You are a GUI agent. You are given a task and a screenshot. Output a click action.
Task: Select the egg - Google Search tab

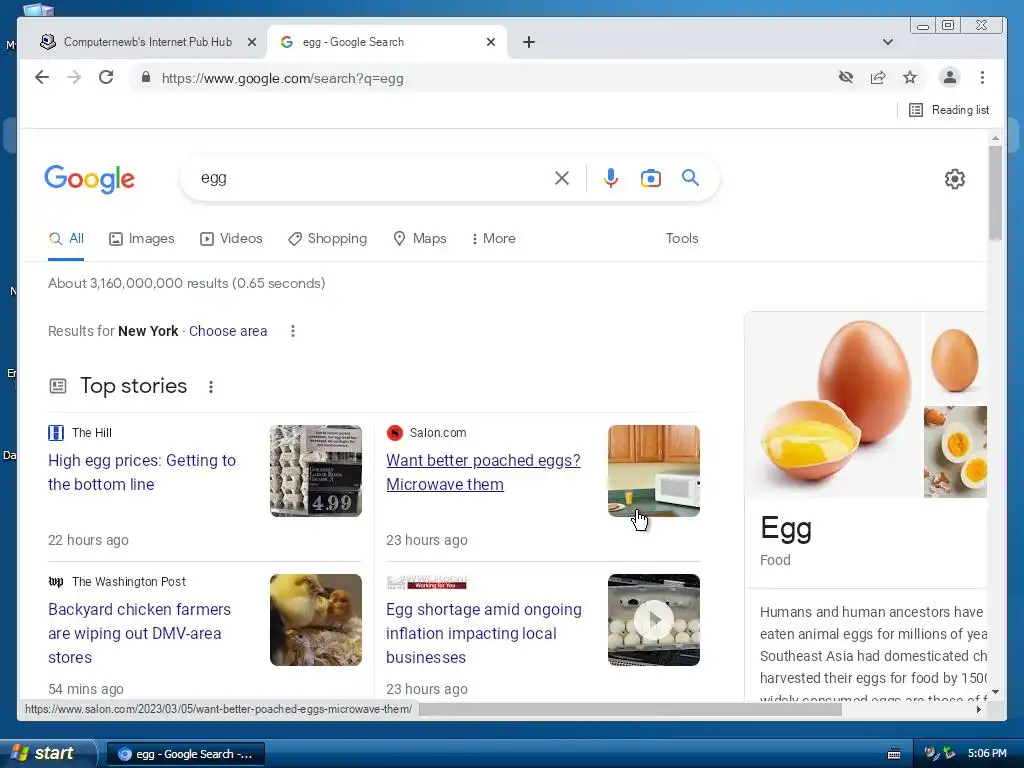click(385, 42)
